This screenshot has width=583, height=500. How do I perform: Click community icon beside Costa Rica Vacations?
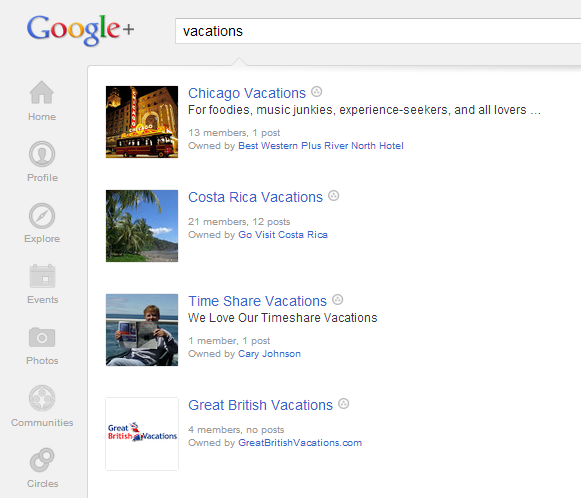[334, 196]
